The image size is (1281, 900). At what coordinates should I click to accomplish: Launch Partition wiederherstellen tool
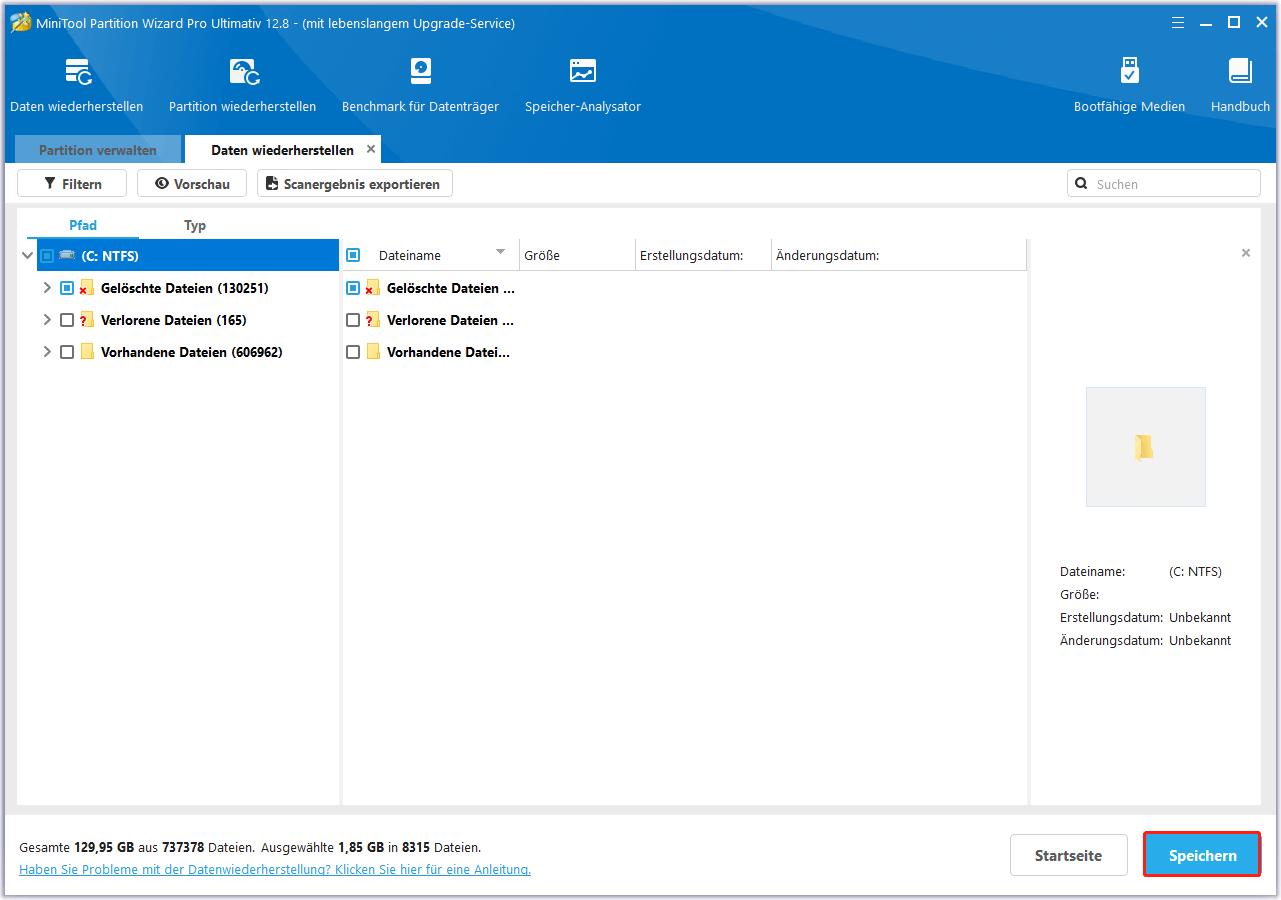[243, 85]
